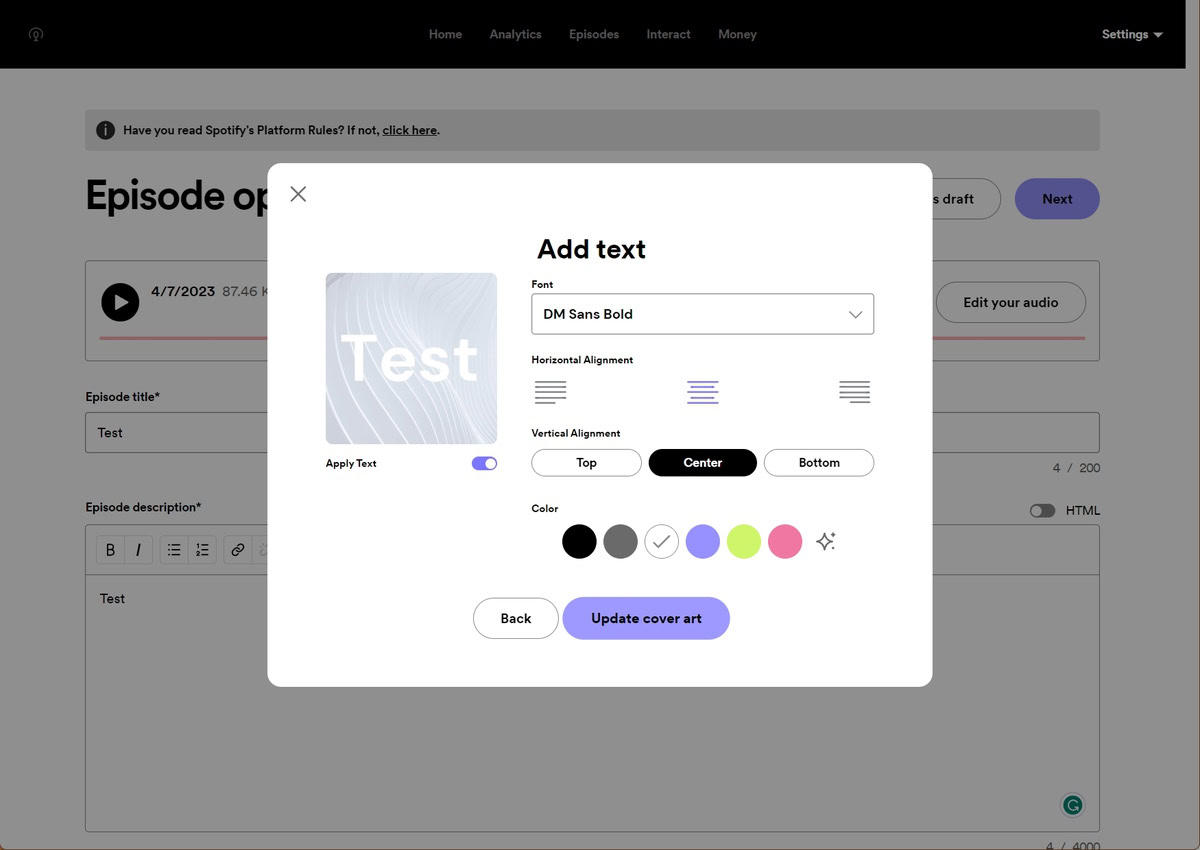
Task: Choose pink text color swatch
Action: (785, 541)
